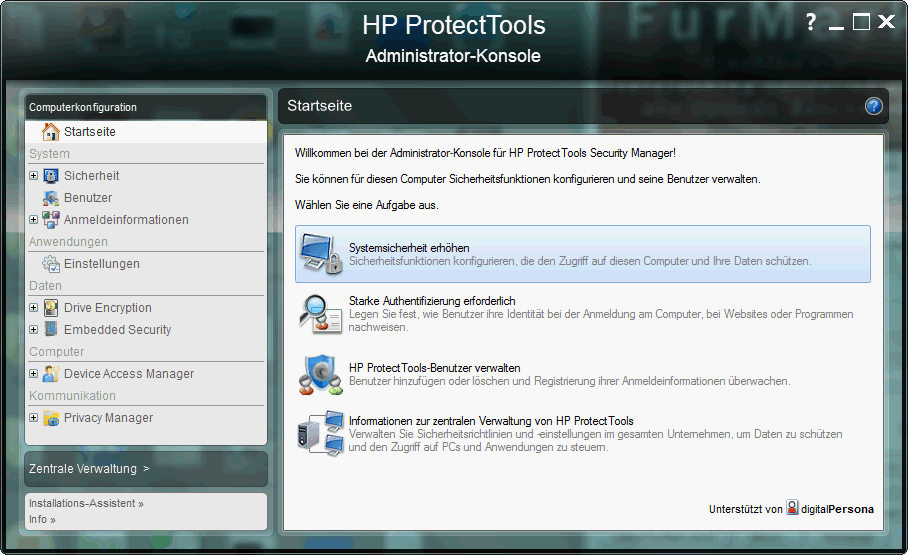Viewport: 908px width, 555px height.
Task: Expand the Drive Encryption tree node
Action: coord(34,308)
